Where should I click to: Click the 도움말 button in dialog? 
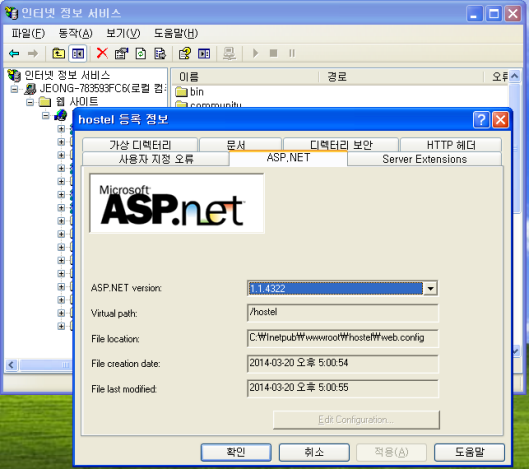(x=469, y=452)
